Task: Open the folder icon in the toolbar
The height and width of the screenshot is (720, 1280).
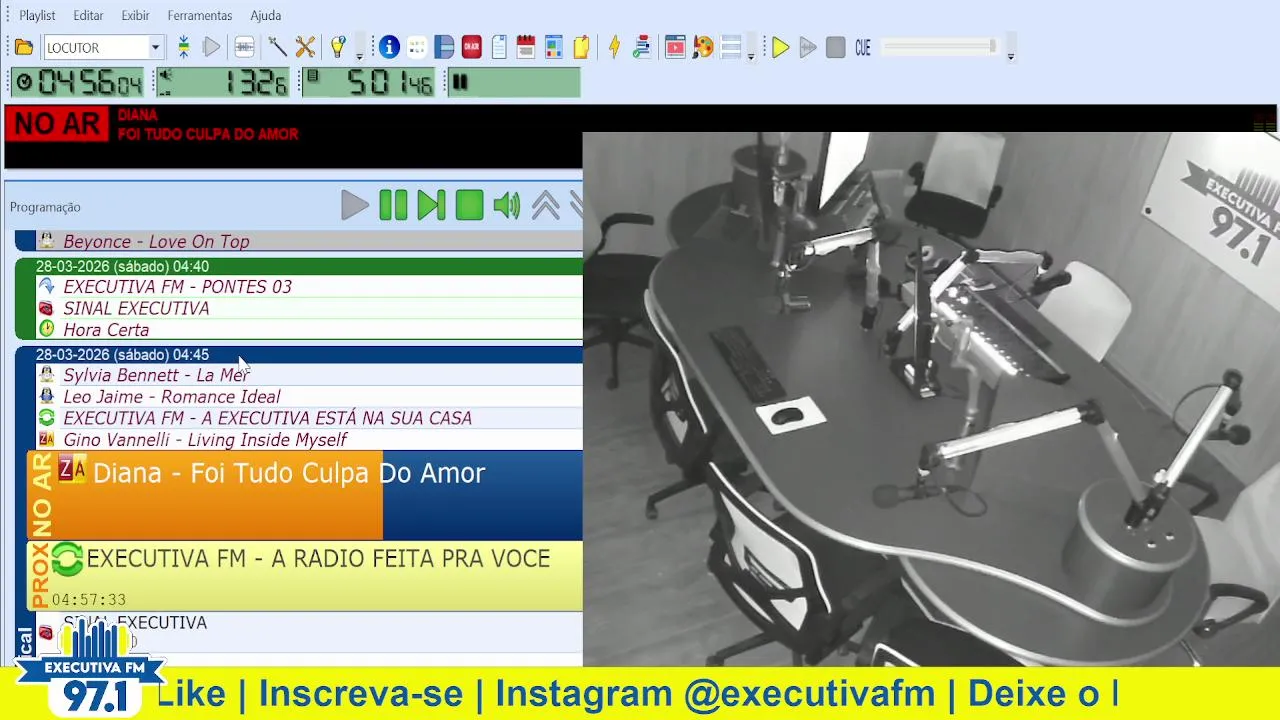Action: (x=24, y=47)
